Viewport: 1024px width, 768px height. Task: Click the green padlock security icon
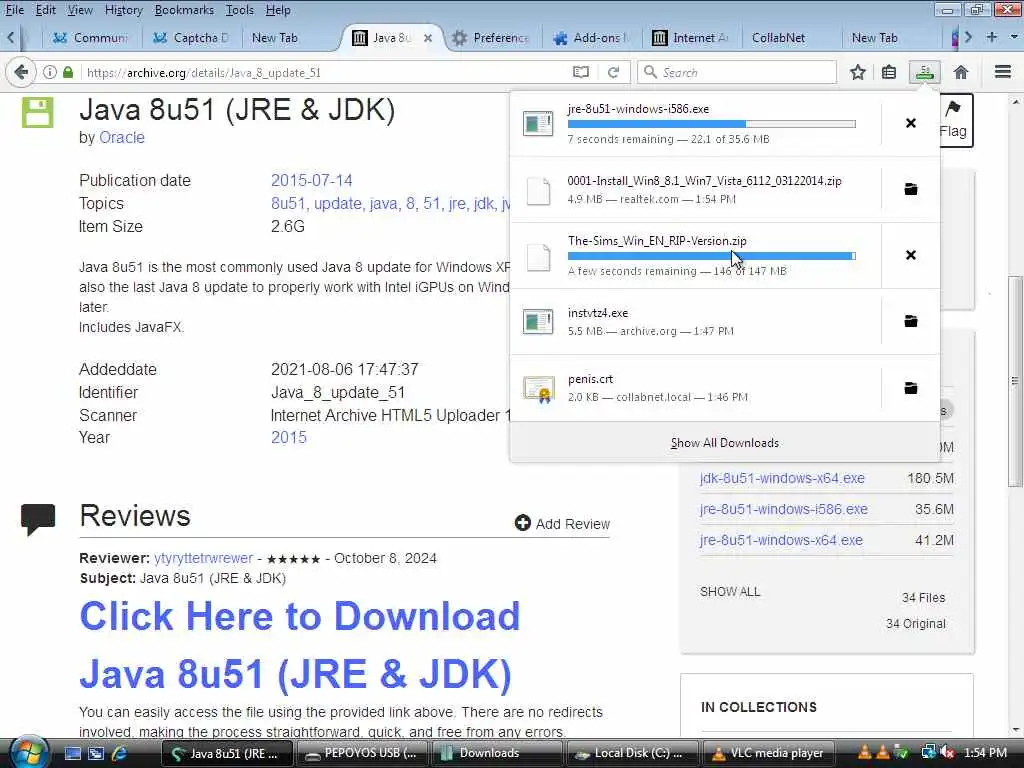68,72
